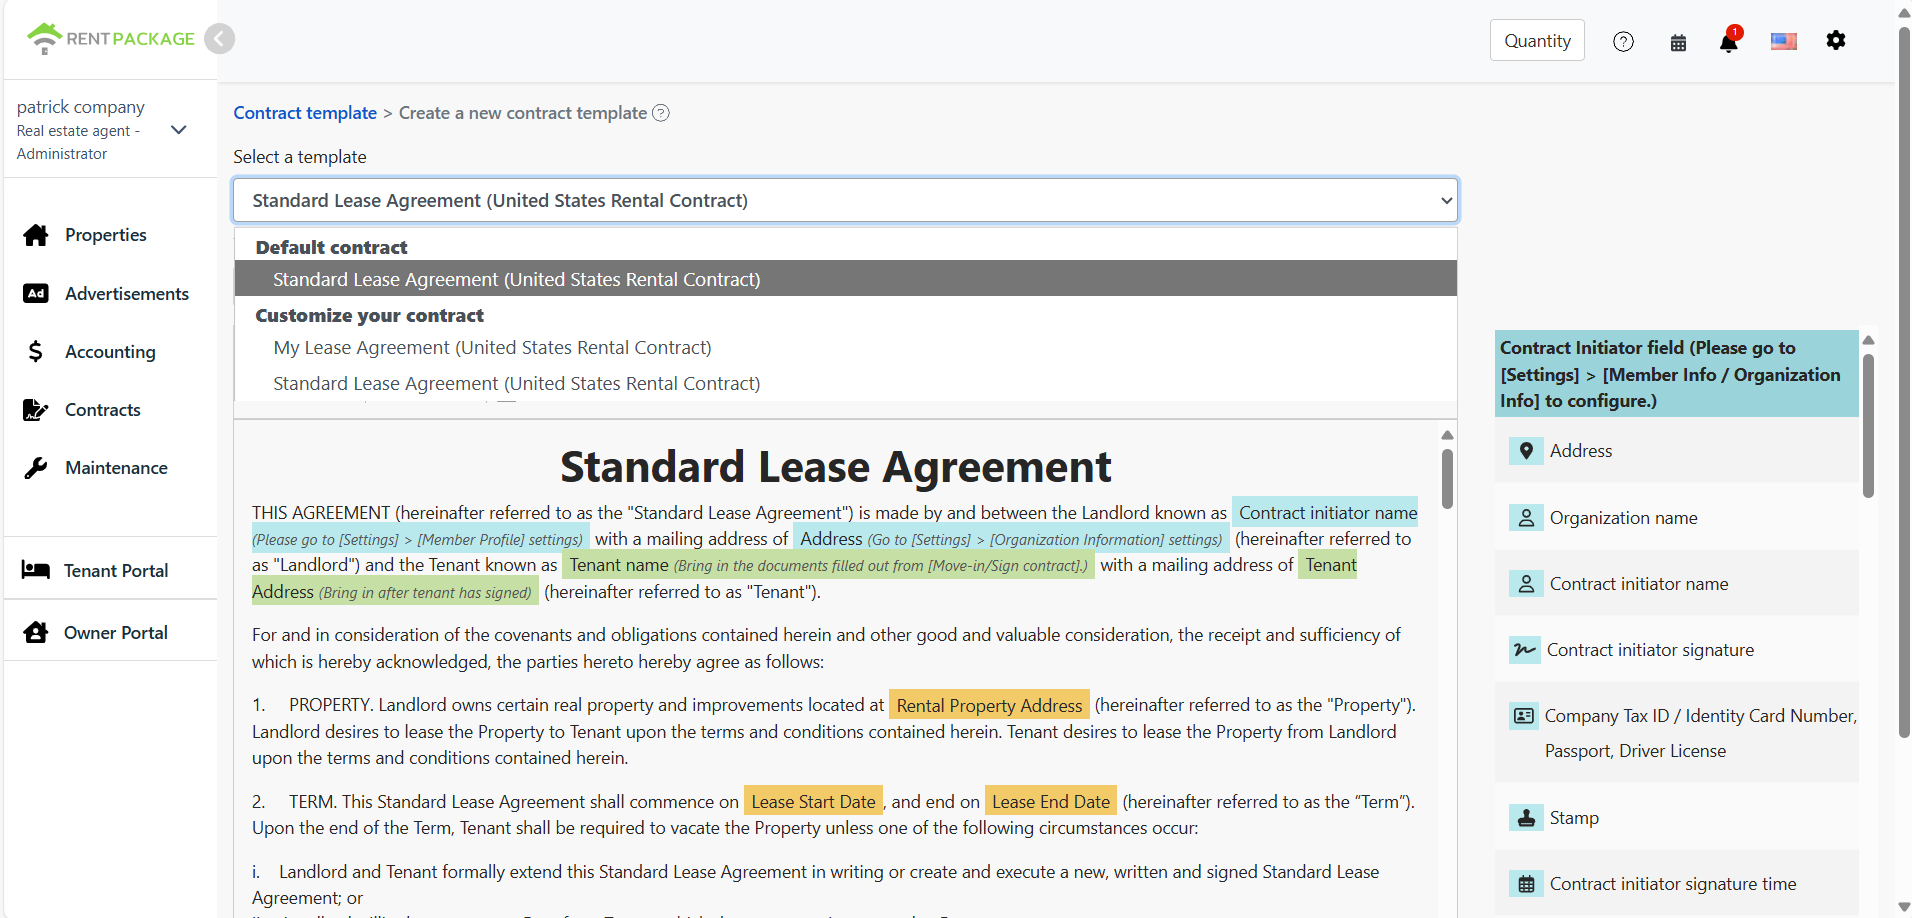This screenshot has height=918, width=1912.
Task: Click the Lease Start Date field tag
Action: (x=813, y=802)
